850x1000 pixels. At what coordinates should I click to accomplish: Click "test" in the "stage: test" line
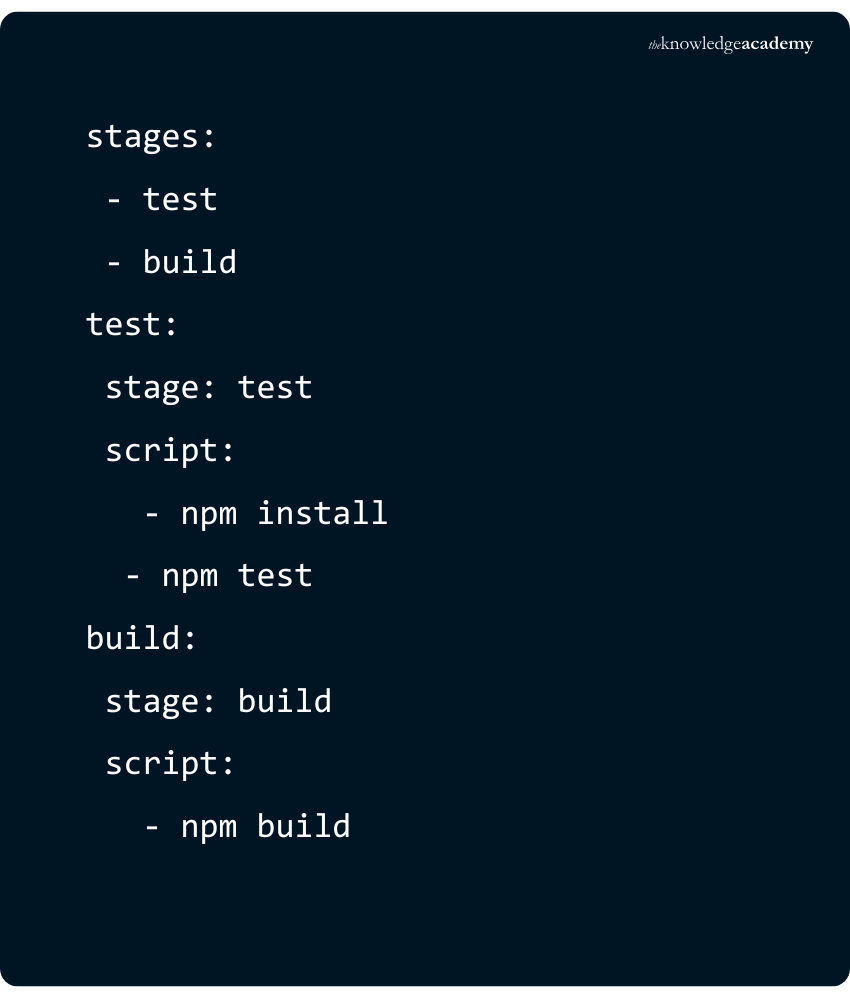pos(275,387)
